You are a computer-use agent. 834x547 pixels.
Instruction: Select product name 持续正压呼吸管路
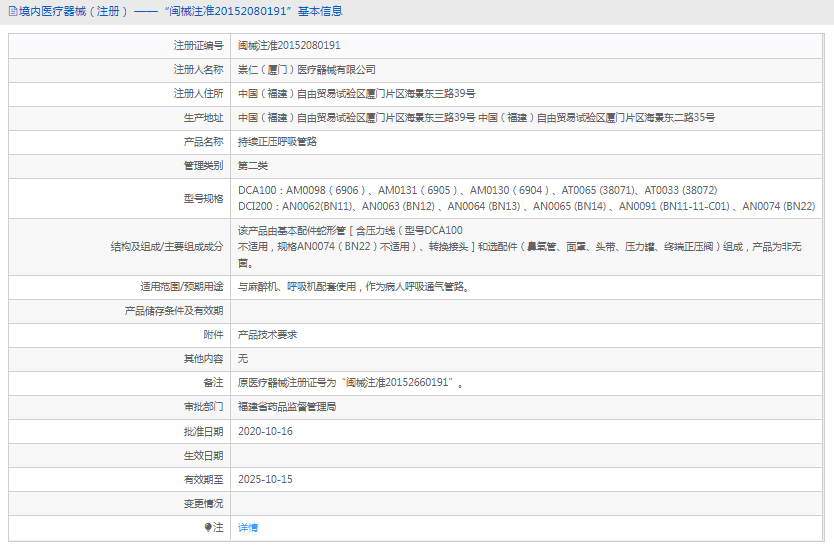(x=277, y=142)
